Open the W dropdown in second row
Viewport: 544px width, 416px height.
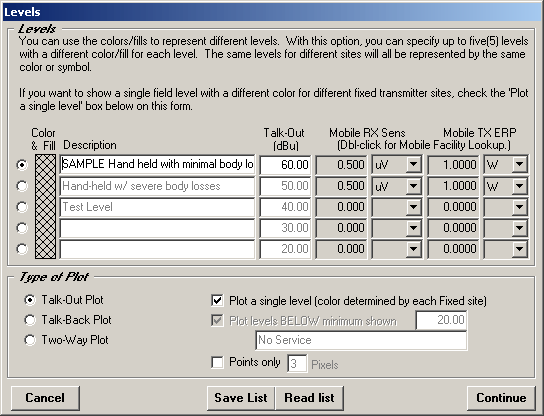click(x=519, y=186)
